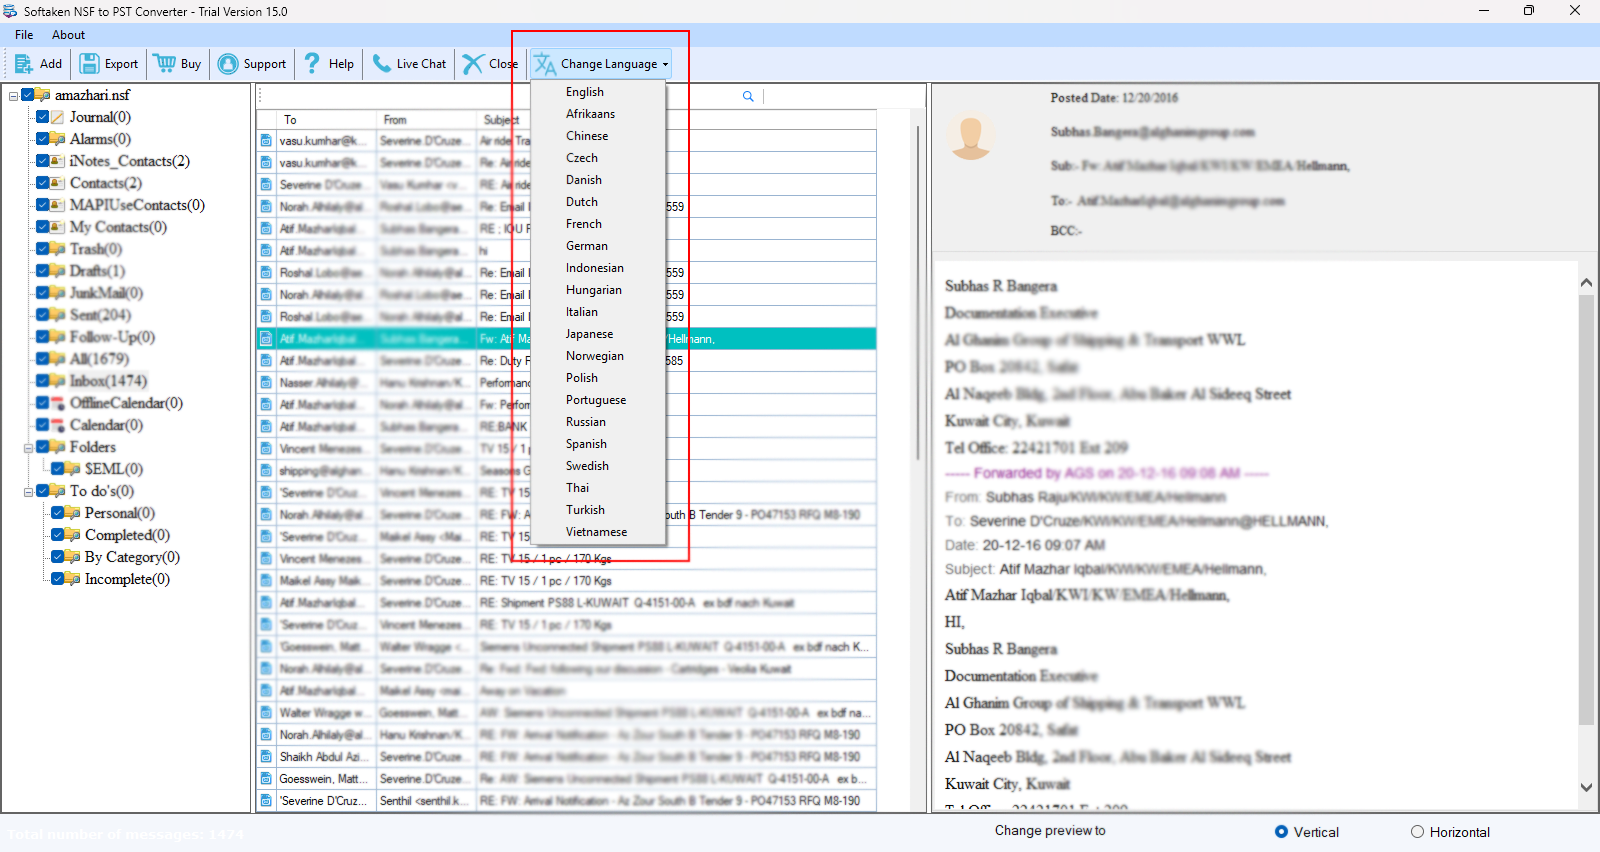Toggle the Alarms(0) checkbox
This screenshot has width=1600, height=852.
(x=42, y=139)
